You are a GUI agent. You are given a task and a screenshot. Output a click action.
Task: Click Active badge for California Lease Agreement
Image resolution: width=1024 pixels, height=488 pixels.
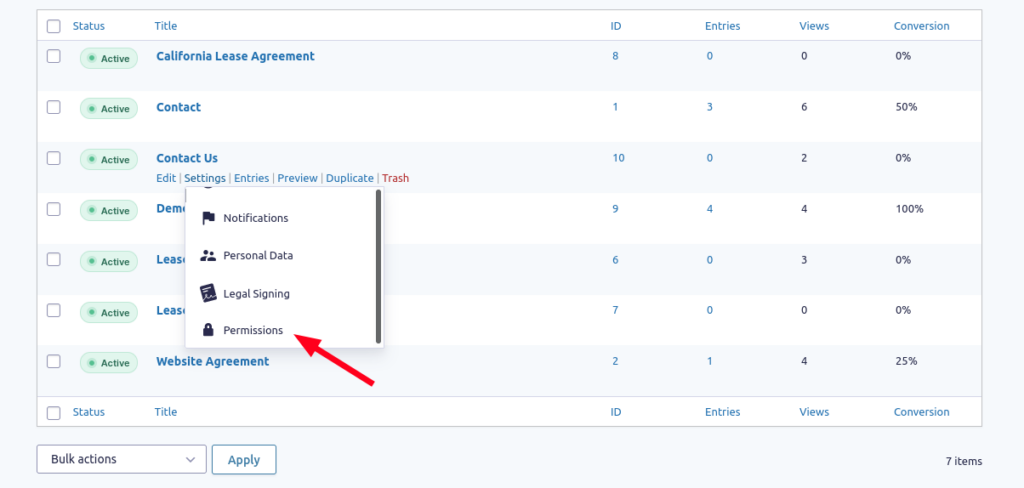[x=109, y=58]
